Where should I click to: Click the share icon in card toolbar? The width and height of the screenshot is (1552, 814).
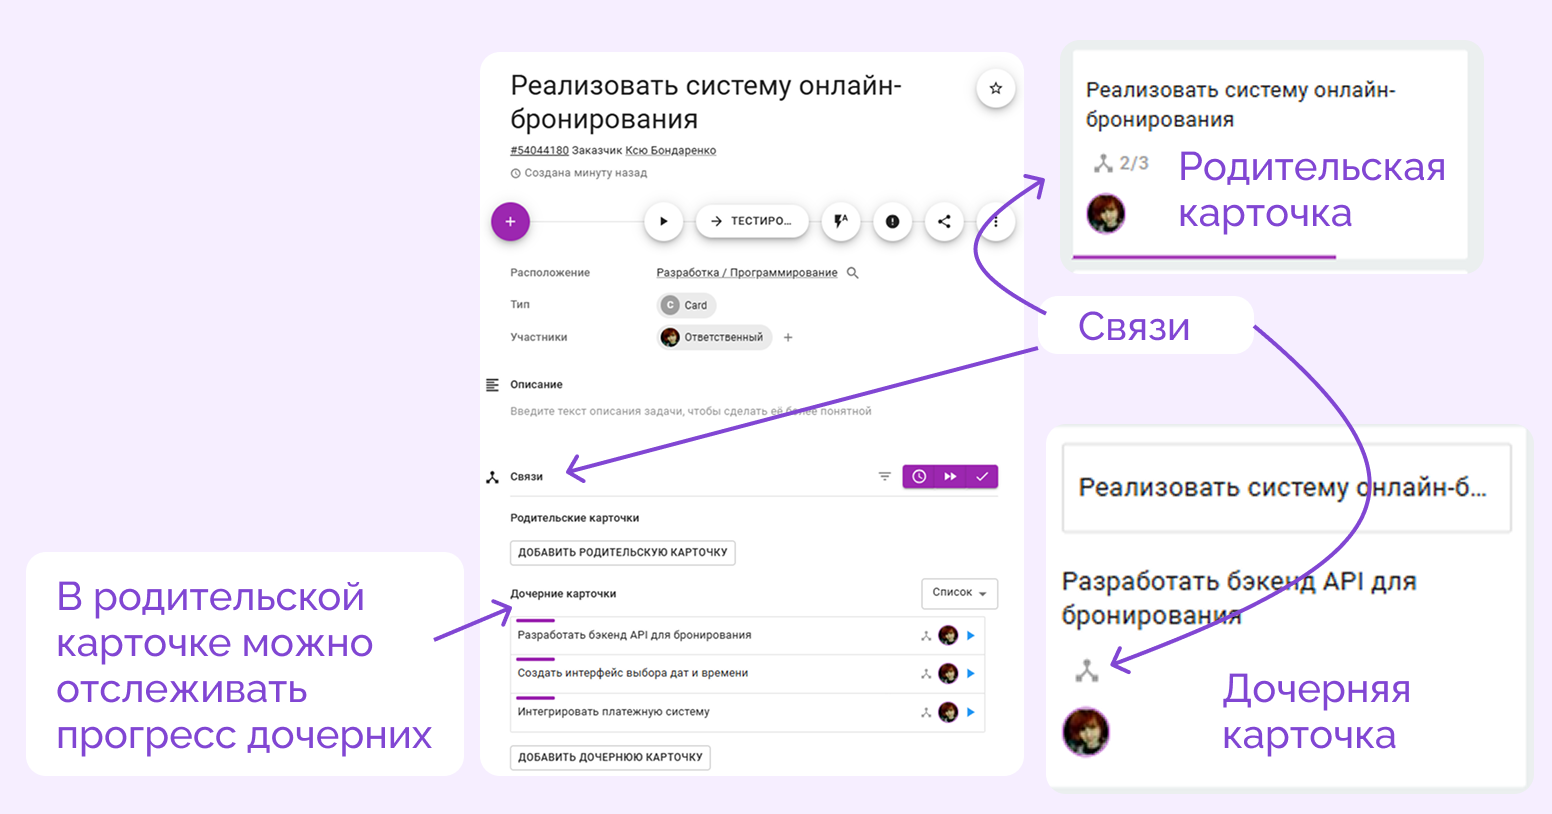point(944,222)
